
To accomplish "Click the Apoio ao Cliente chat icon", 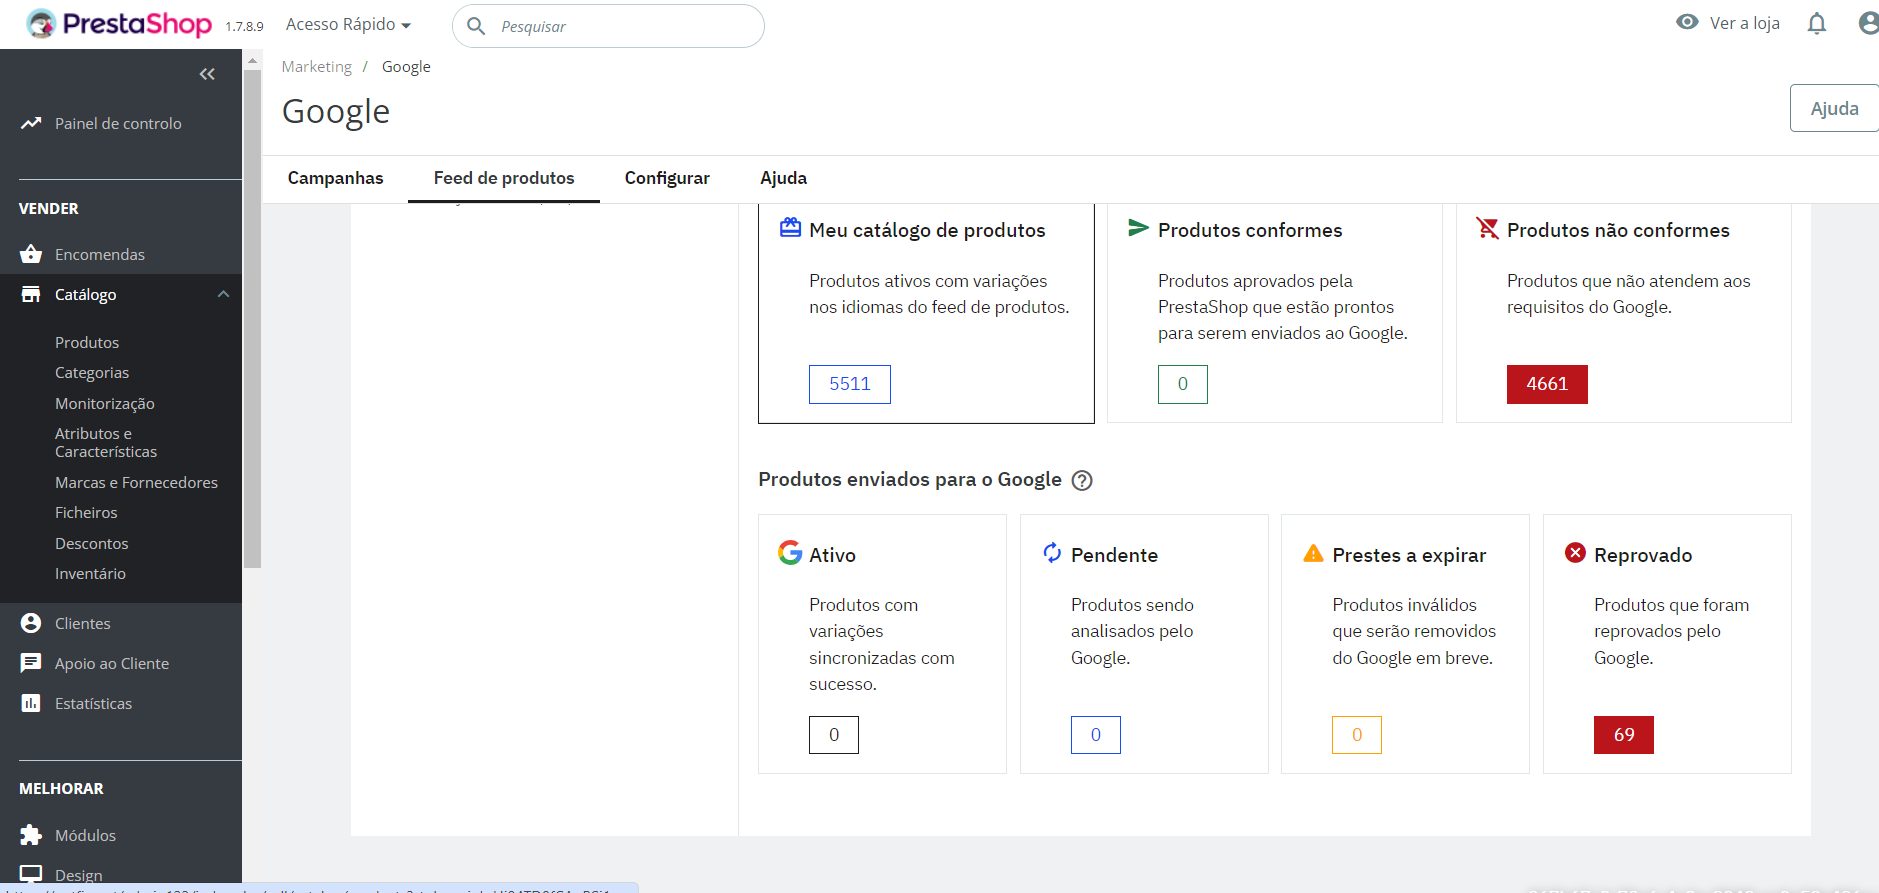I will 31,663.
